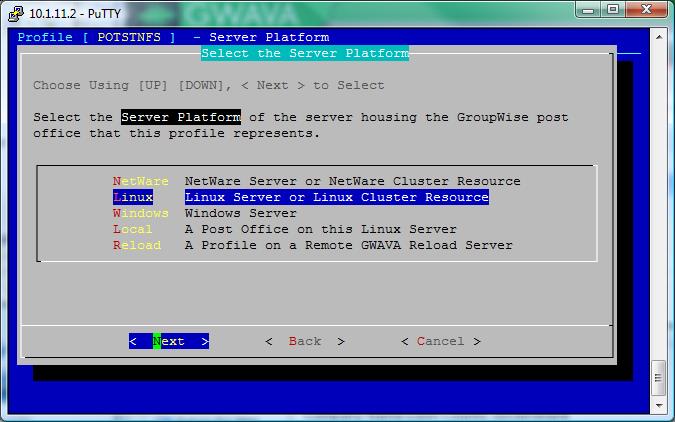Click the scrollbar down arrow
This screenshot has width=675, height=422.
[x=659, y=406]
